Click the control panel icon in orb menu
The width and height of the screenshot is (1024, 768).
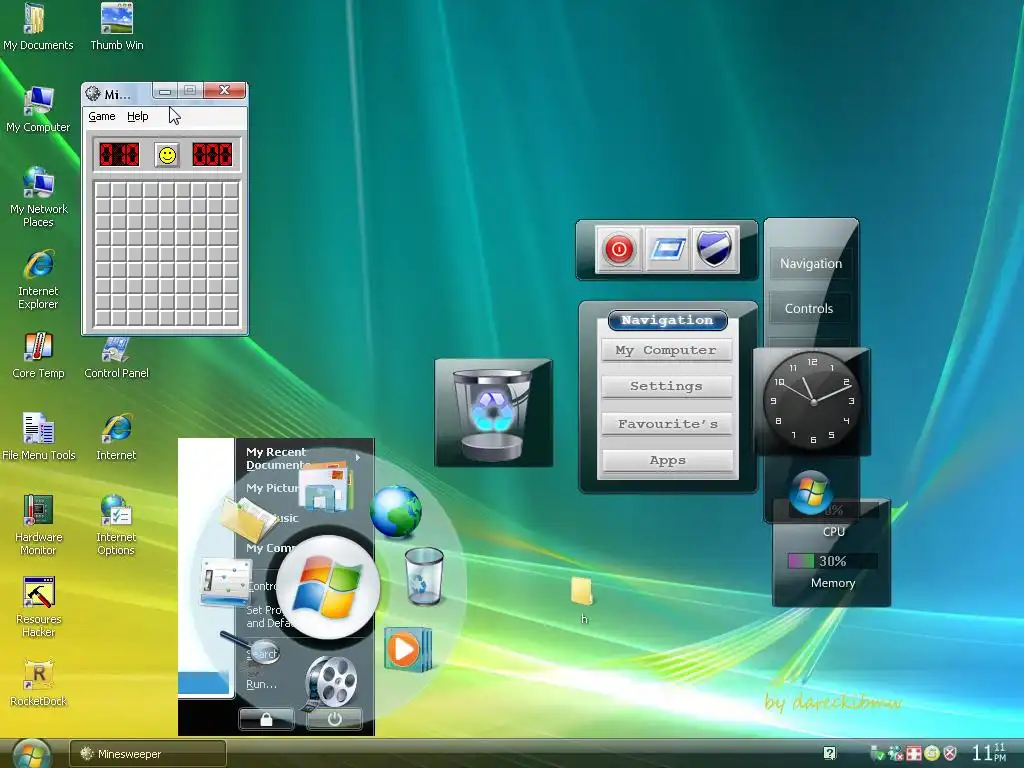coord(225,581)
